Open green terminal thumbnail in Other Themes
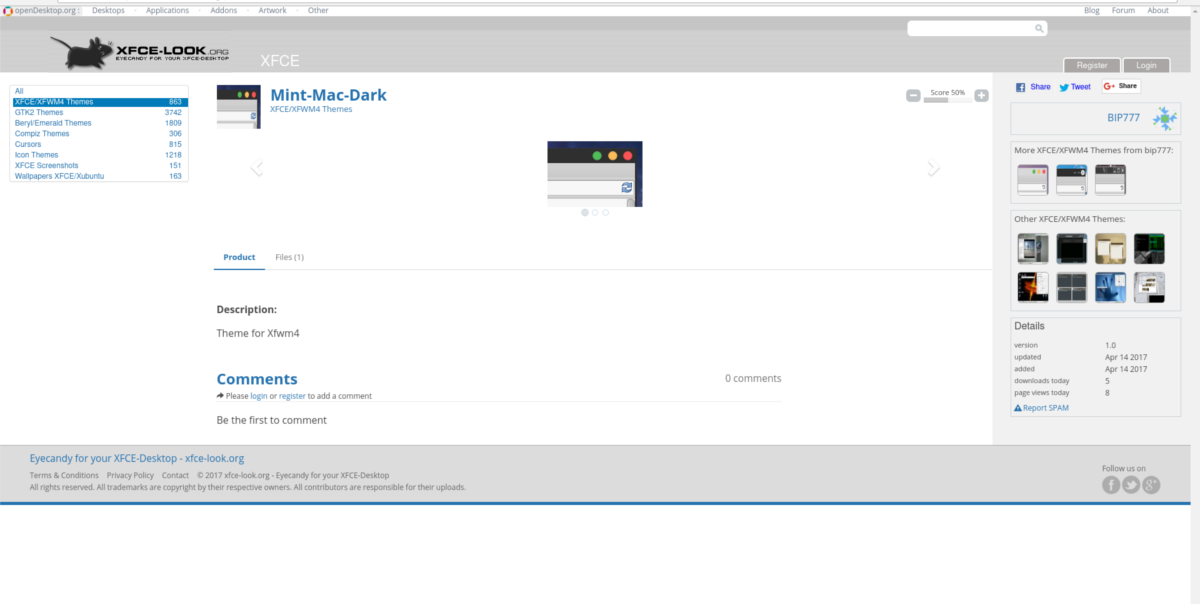 click(x=1150, y=248)
